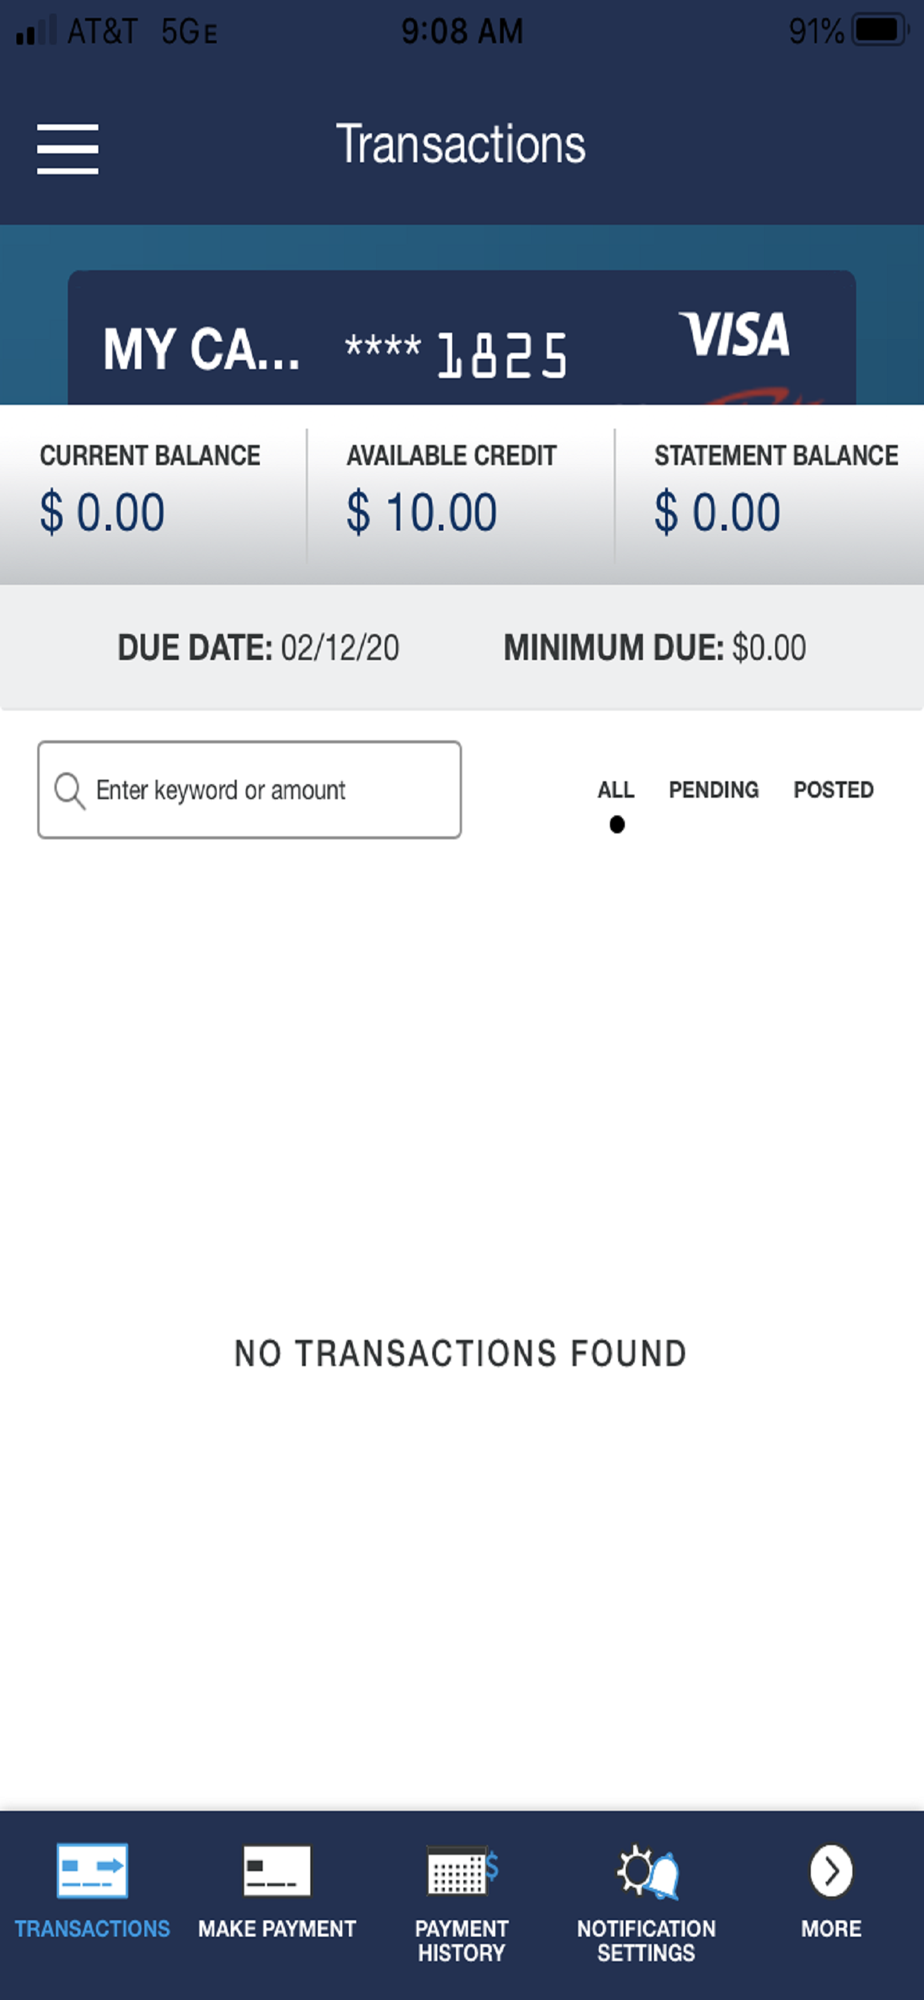Switch to POSTED transactions filter
Viewport: 924px width, 2000px height.
(834, 790)
